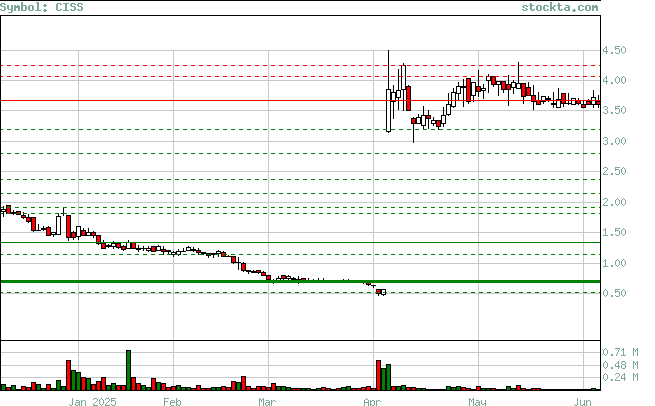This screenshot has height=406, width=655.
Task: Click the Jun date label
Action: 582,402
